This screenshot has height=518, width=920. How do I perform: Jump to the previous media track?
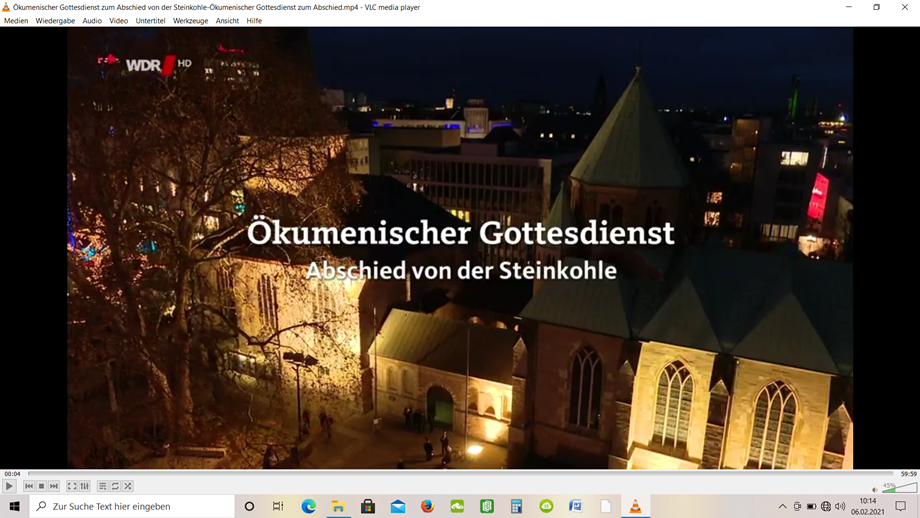pyautogui.click(x=29, y=486)
